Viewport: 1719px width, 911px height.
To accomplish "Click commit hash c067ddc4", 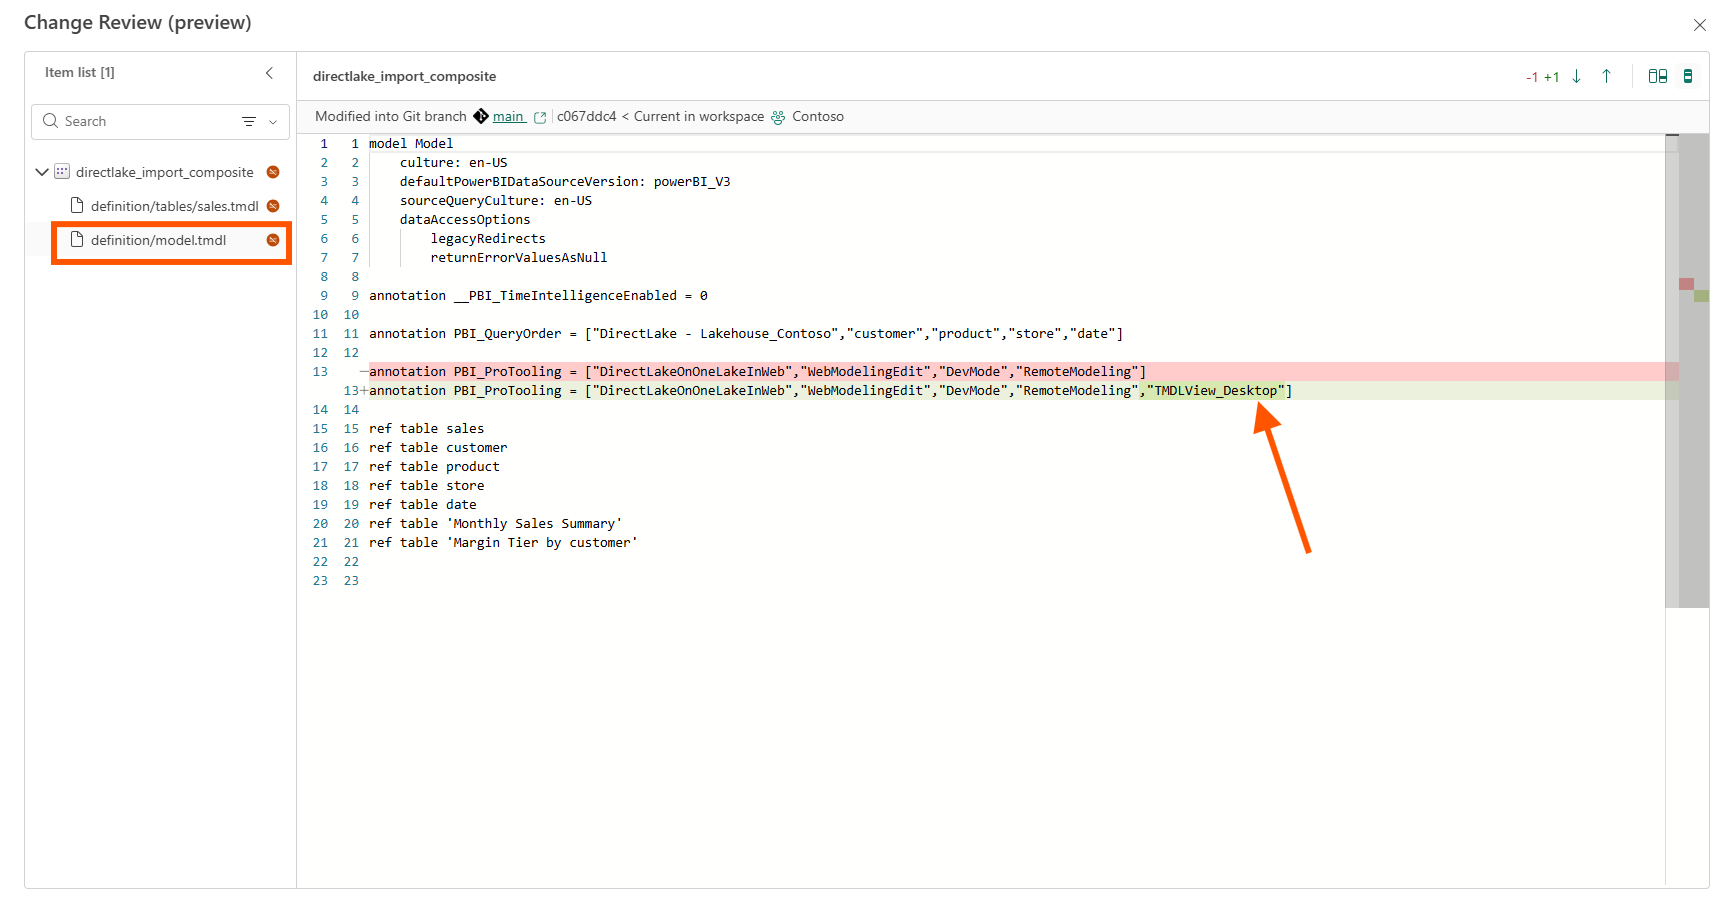I will click(587, 117).
